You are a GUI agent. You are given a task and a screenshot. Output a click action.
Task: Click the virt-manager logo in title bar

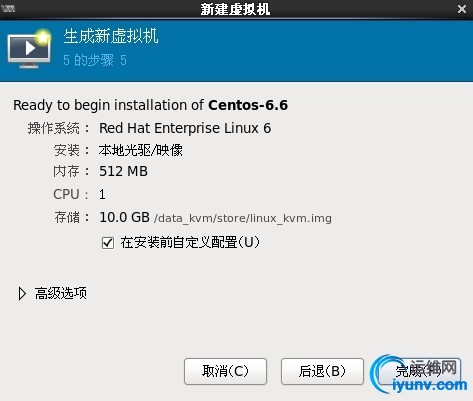[8, 8]
